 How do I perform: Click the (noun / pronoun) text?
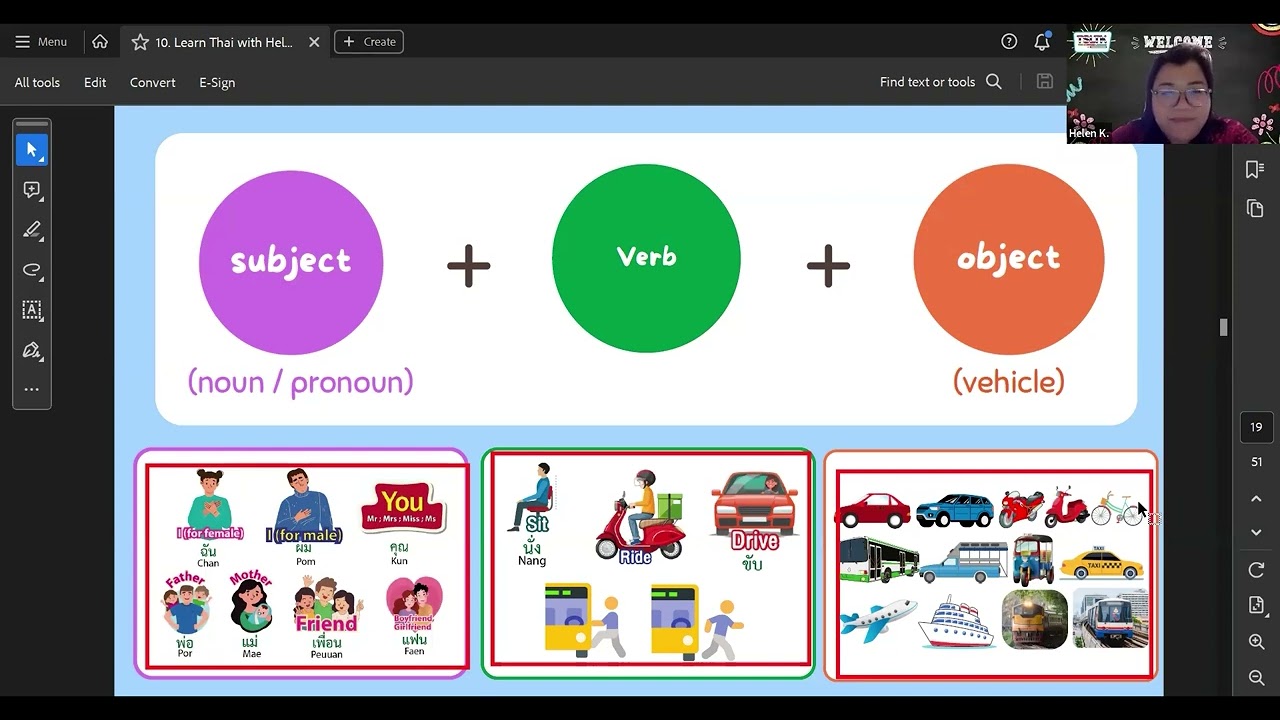click(300, 381)
